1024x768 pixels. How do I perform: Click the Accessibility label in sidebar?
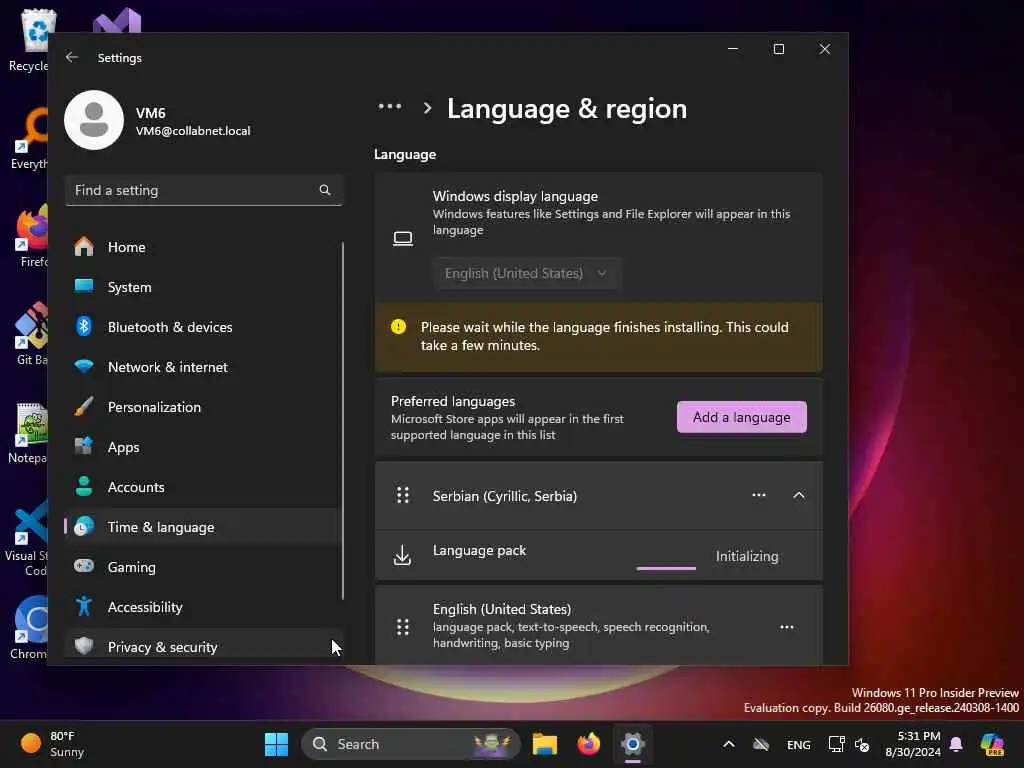[145, 607]
